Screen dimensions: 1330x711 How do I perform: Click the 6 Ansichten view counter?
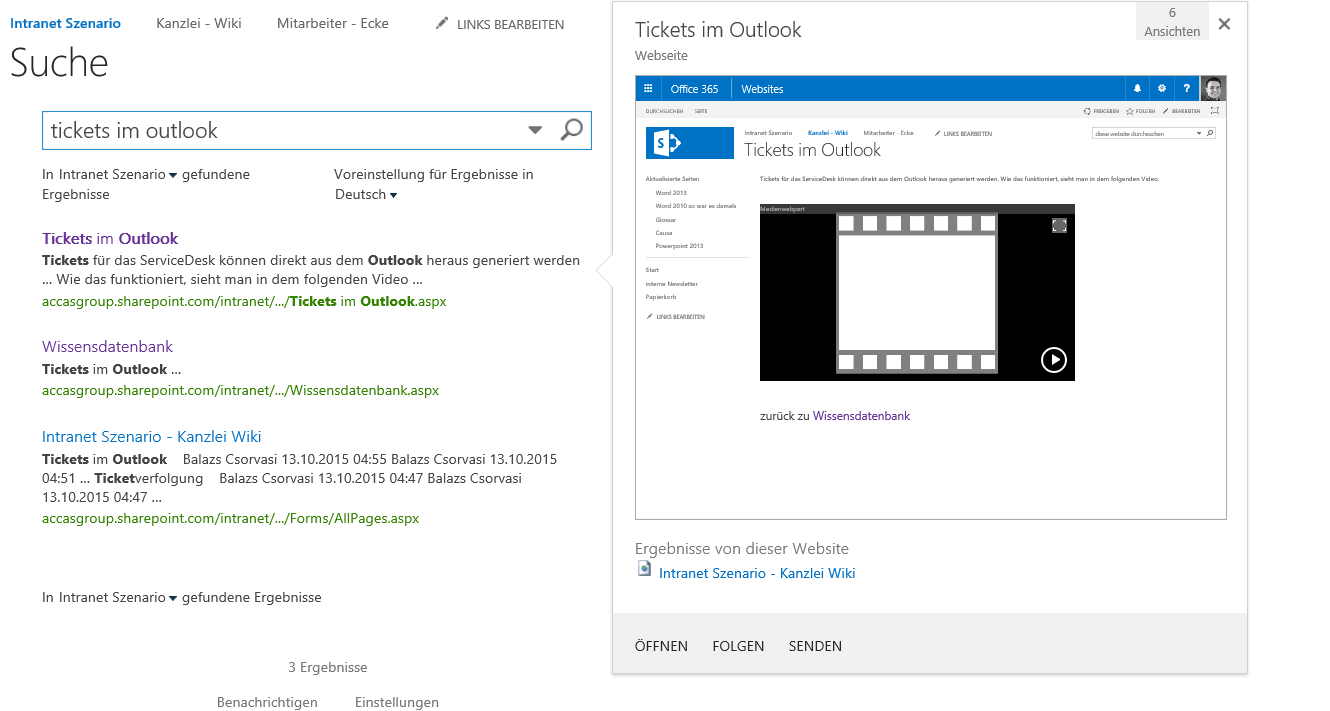point(1172,21)
